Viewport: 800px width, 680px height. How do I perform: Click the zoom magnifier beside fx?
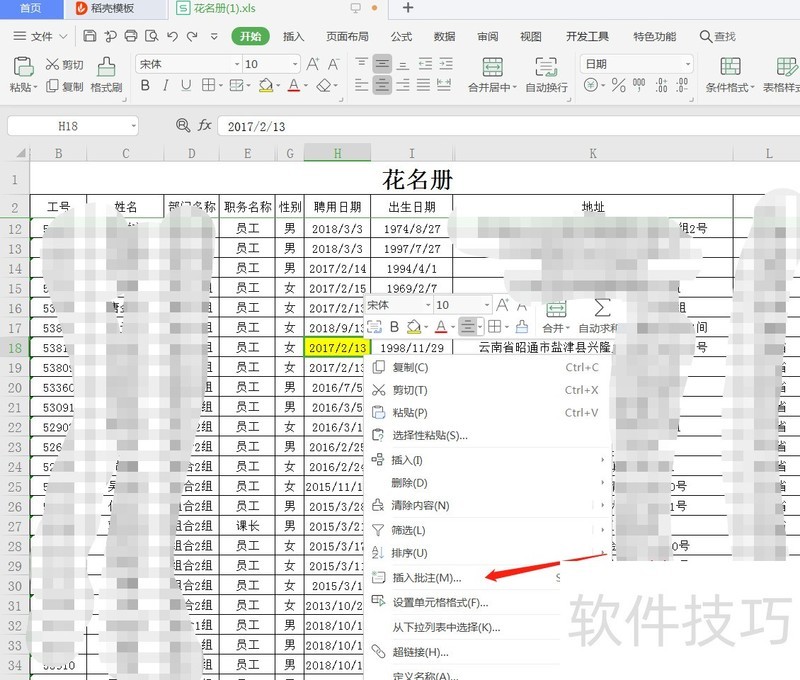pyautogui.click(x=183, y=125)
